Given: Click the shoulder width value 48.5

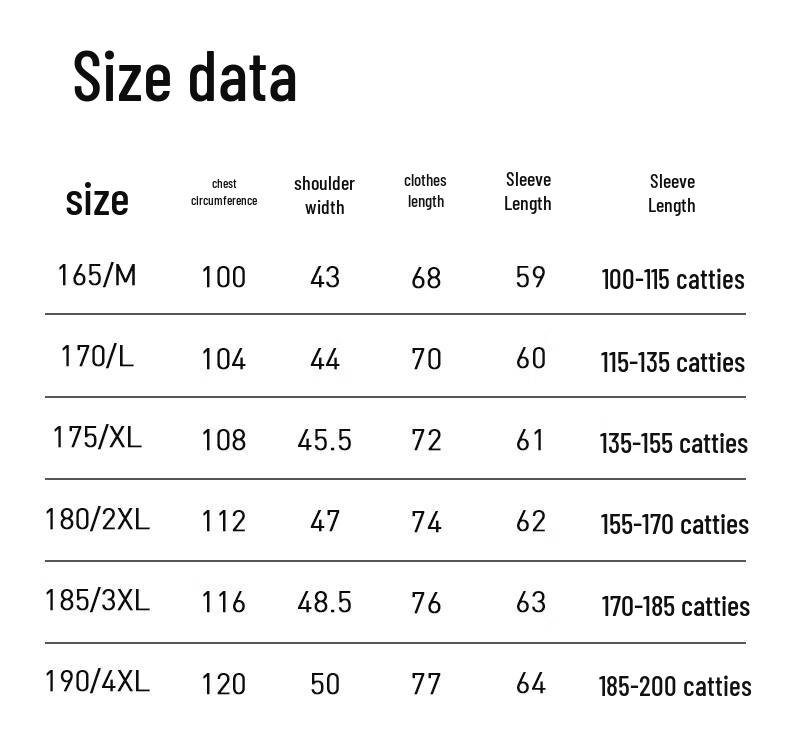Looking at the screenshot, I should coord(324,602).
